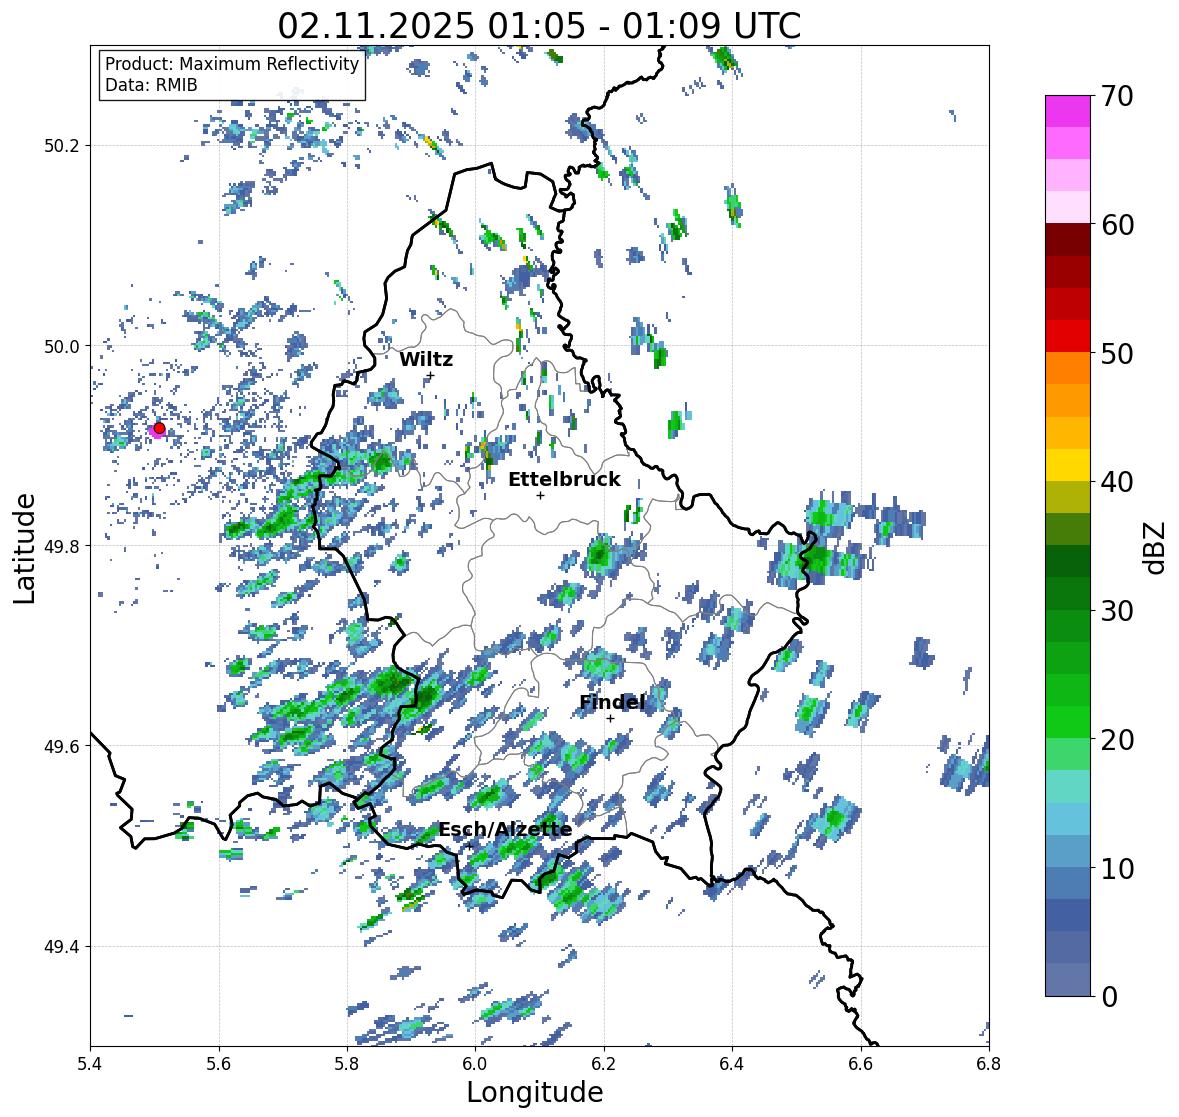Click the plus marker below Findel label
The width and height of the screenshot is (1179, 1117).
point(611,719)
